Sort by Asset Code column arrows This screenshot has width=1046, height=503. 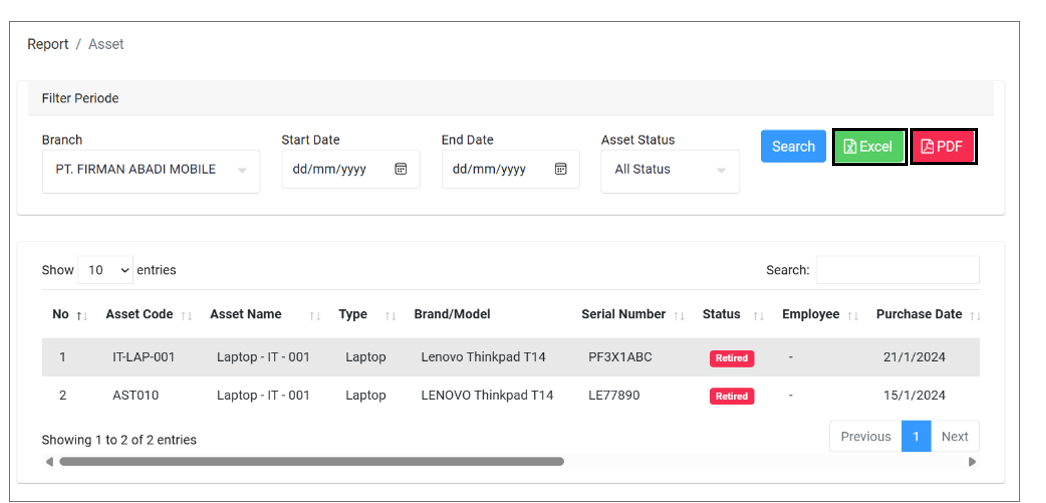(187, 315)
